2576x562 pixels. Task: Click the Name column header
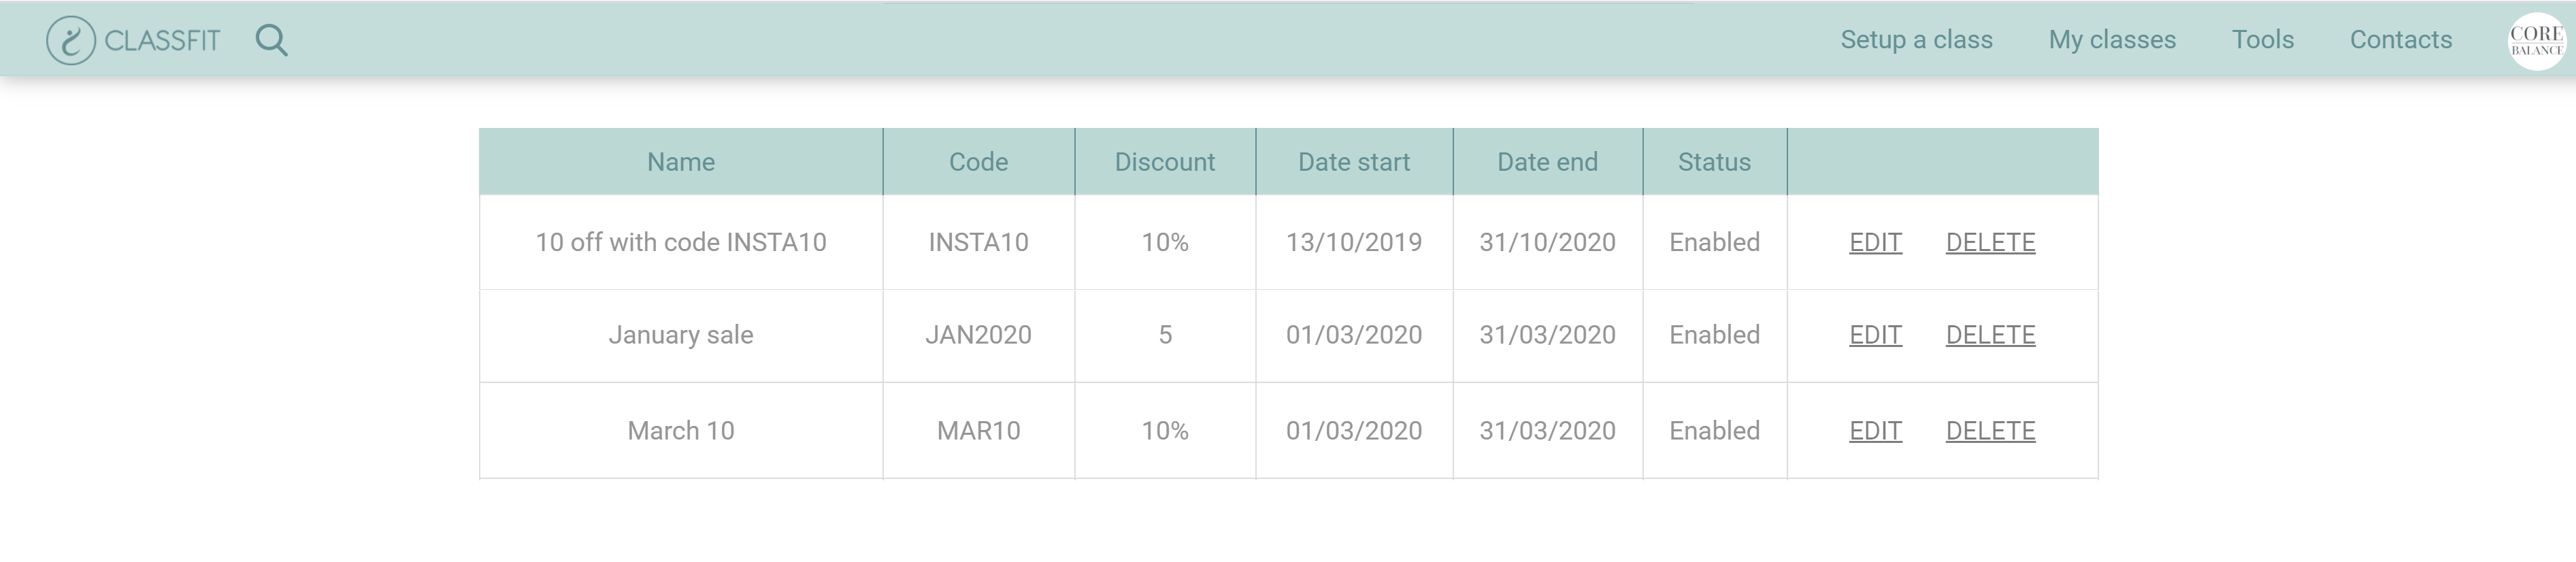click(681, 162)
